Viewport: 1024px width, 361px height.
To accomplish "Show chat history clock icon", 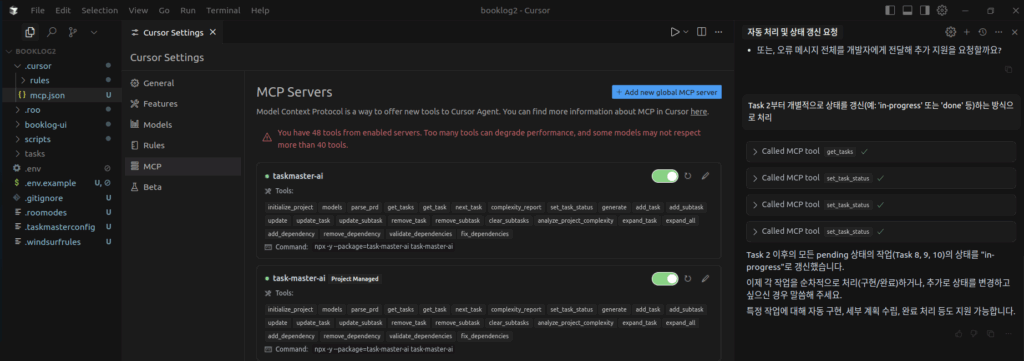I will click(x=982, y=32).
